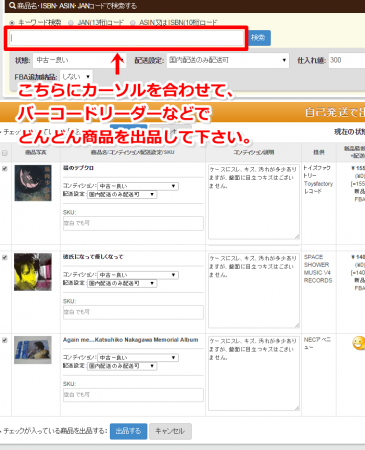Click the SKU field for first product
365x450 pixels.
[x=133, y=223]
